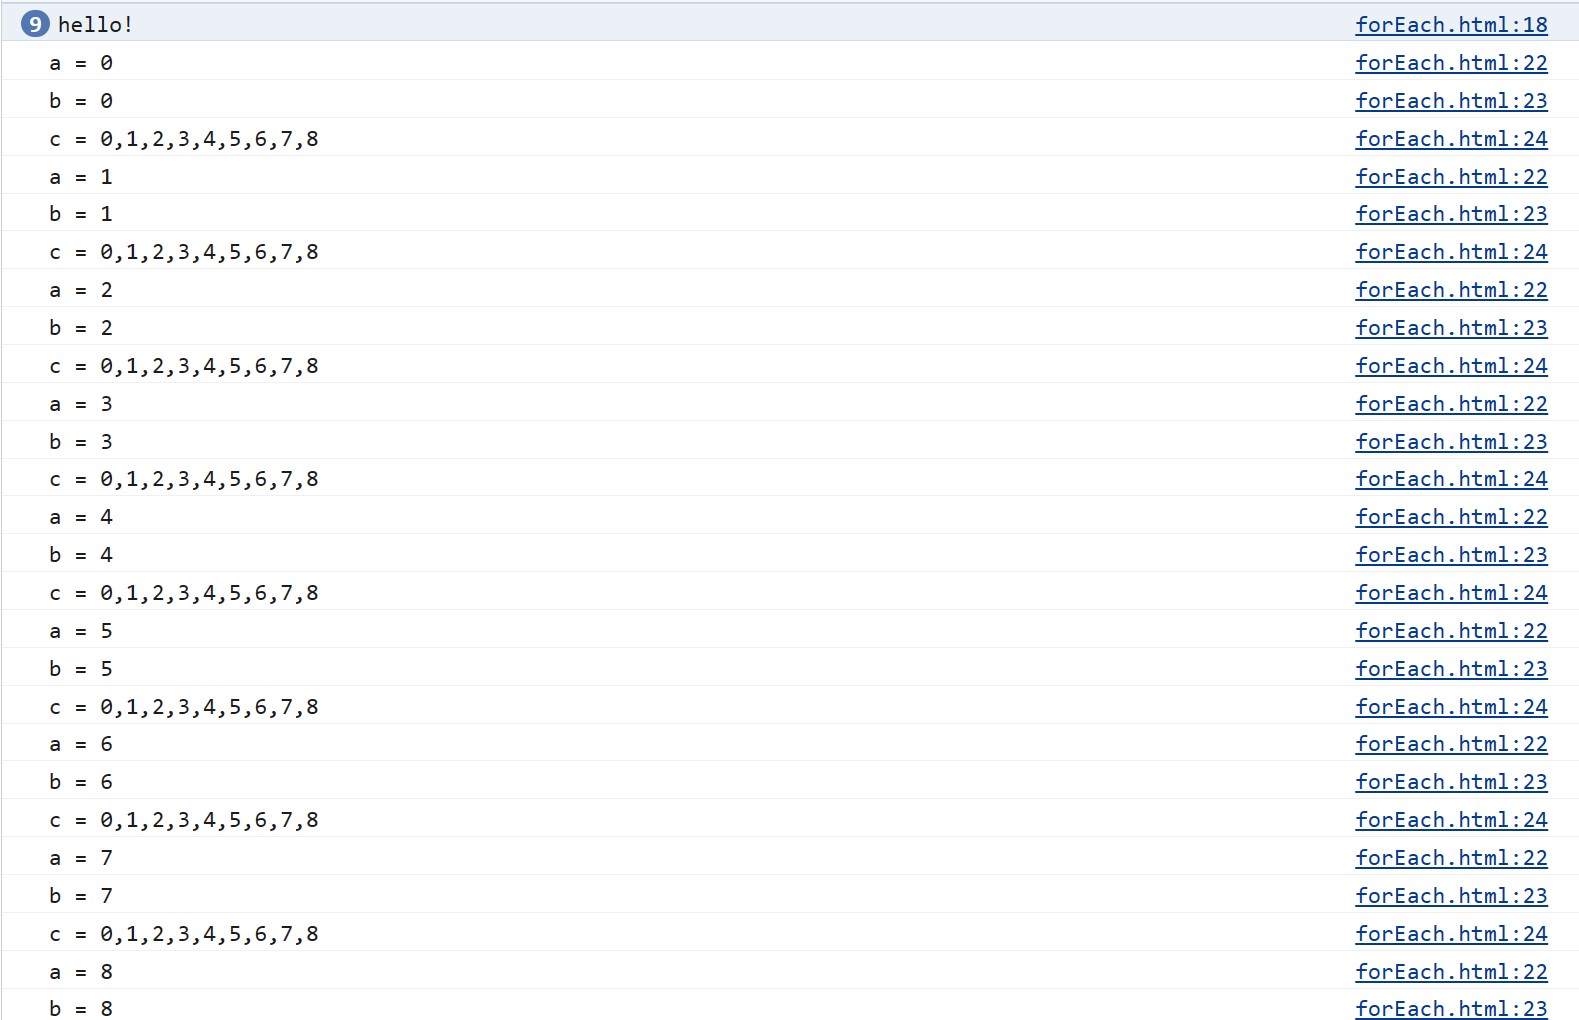Screen dimensions: 1579x1020
Task: Open forEach.html:22 link beside a = 8
Action: pyautogui.click(x=1451, y=971)
